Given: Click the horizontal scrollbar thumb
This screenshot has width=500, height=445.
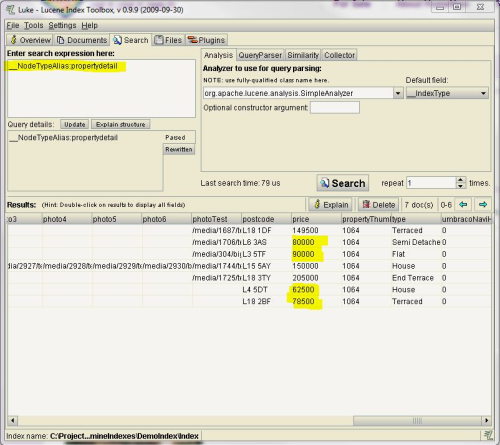Looking at the screenshot, I should pyautogui.click(x=417, y=421).
